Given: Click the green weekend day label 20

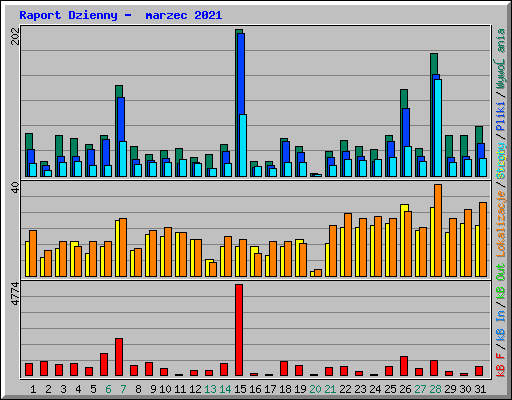Looking at the screenshot, I should point(315,389).
